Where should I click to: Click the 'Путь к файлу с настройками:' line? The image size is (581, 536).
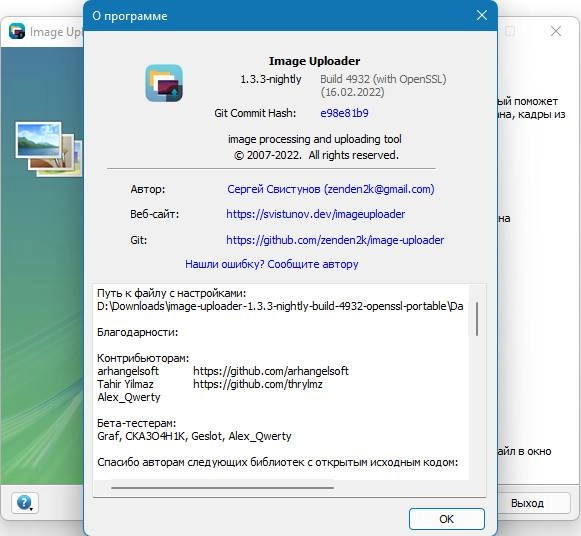[x=172, y=293]
